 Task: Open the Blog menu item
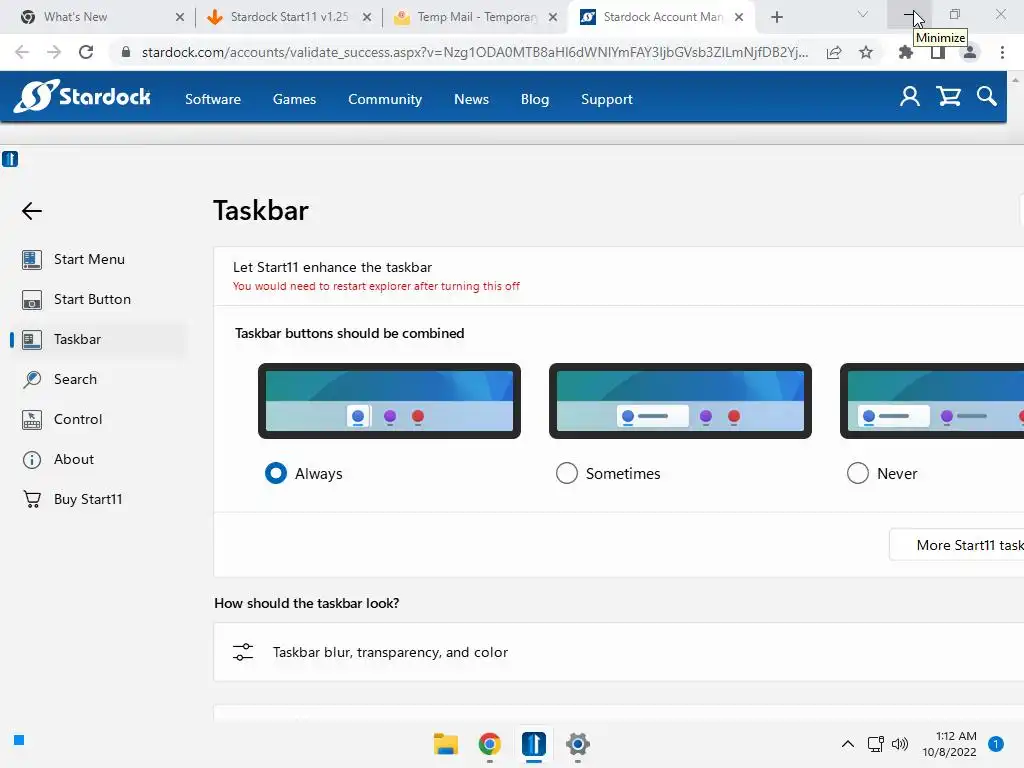click(x=535, y=99)
